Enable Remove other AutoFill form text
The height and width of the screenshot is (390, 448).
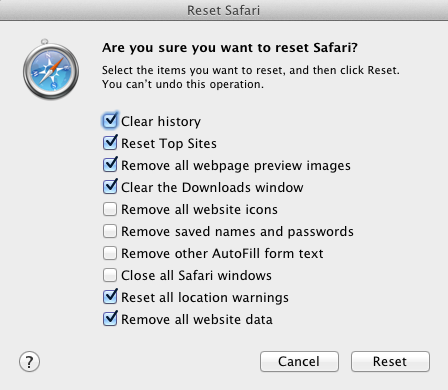(110, 253)
